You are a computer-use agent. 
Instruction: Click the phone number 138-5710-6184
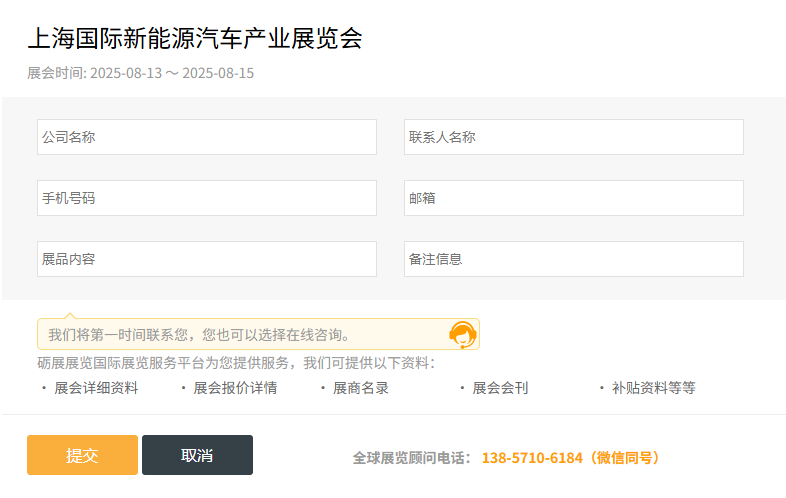point(532,458)
